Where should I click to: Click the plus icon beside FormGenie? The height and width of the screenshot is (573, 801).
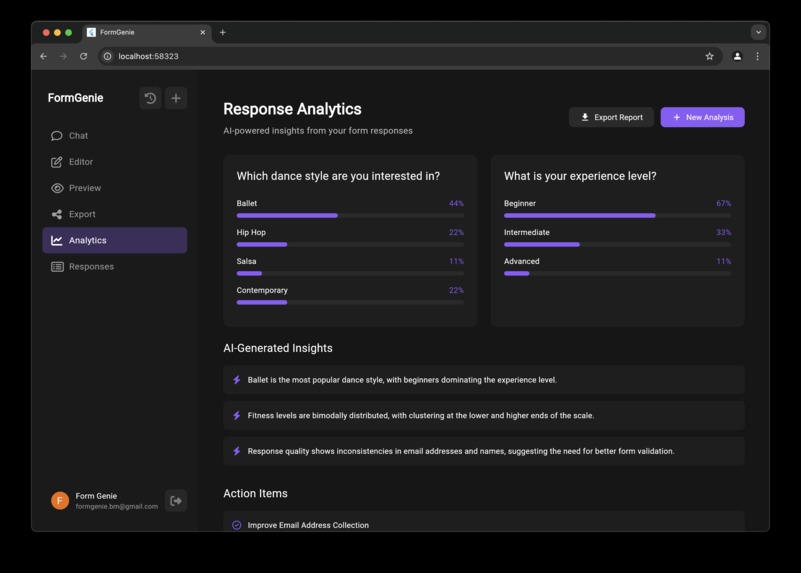[x=176, y=98]
